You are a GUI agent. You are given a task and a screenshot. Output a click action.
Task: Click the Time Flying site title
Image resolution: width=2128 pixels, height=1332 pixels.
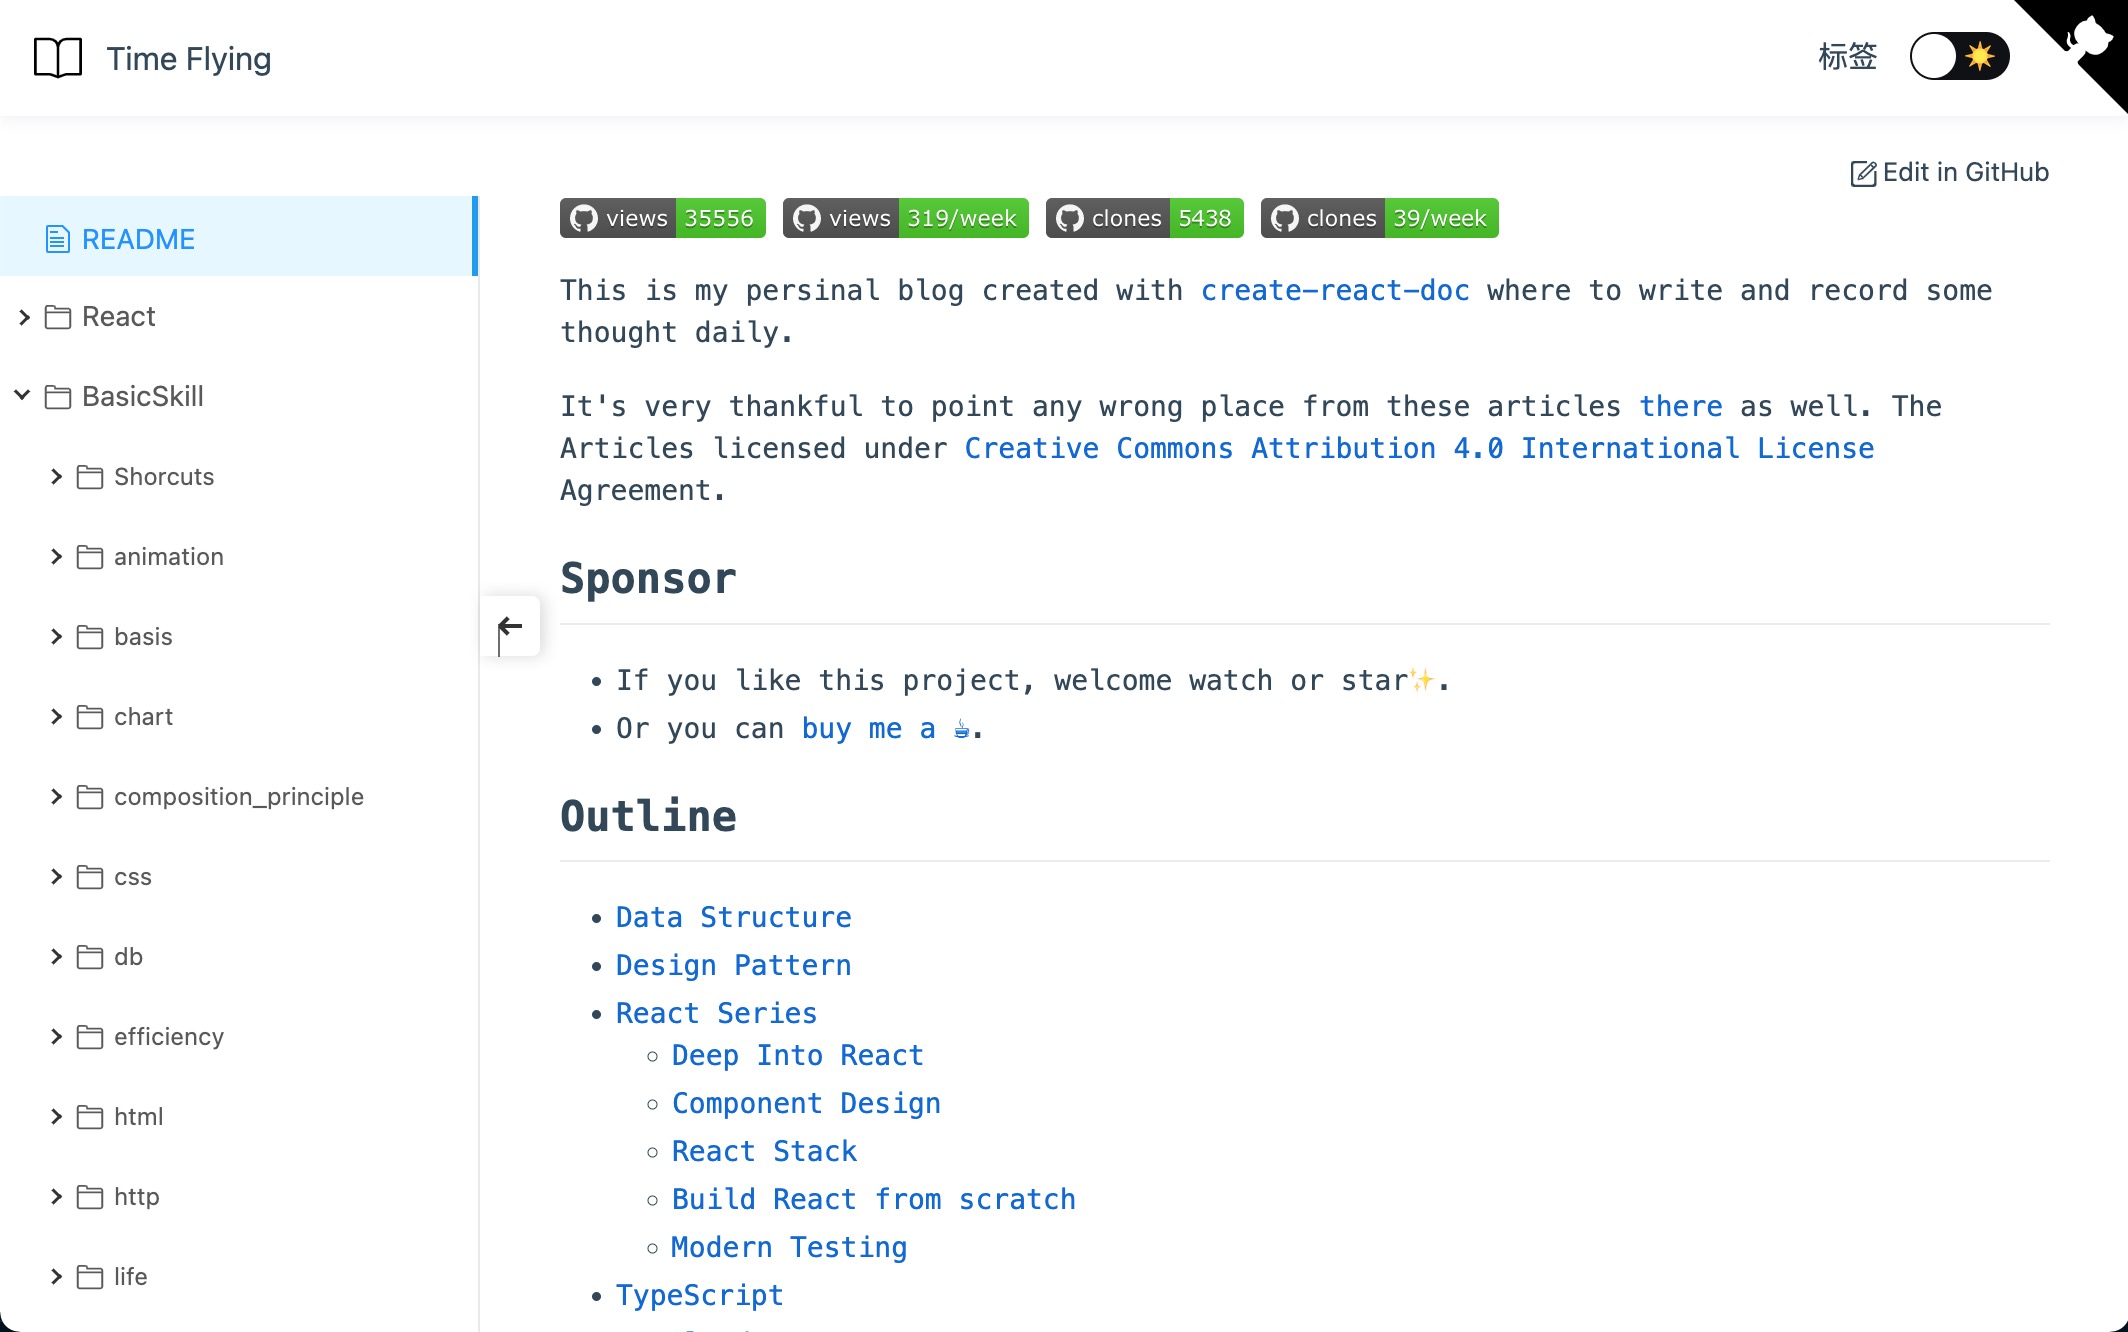(189, 59)
